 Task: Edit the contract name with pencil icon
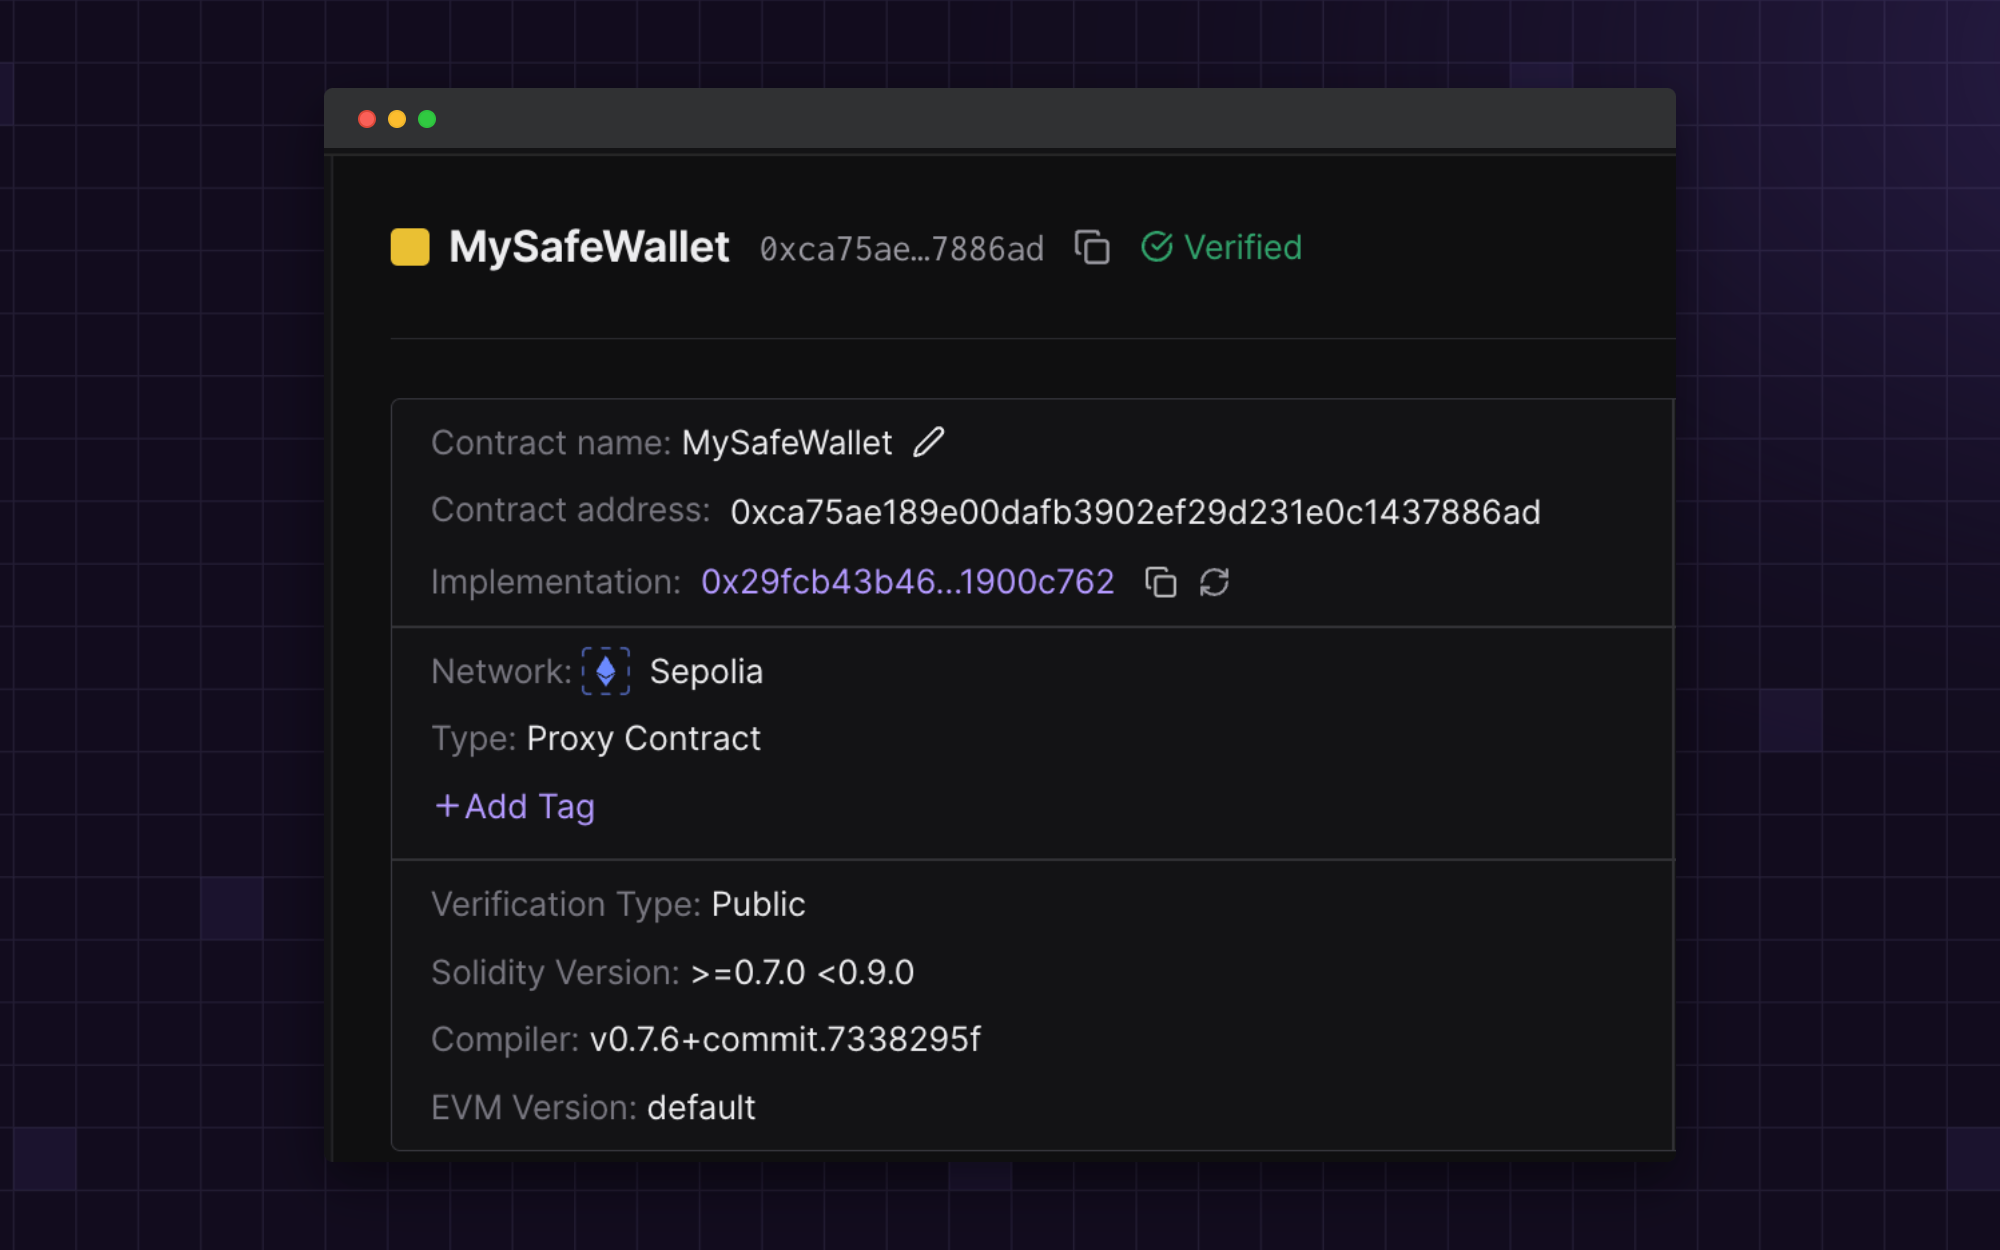tap(928, 442)
